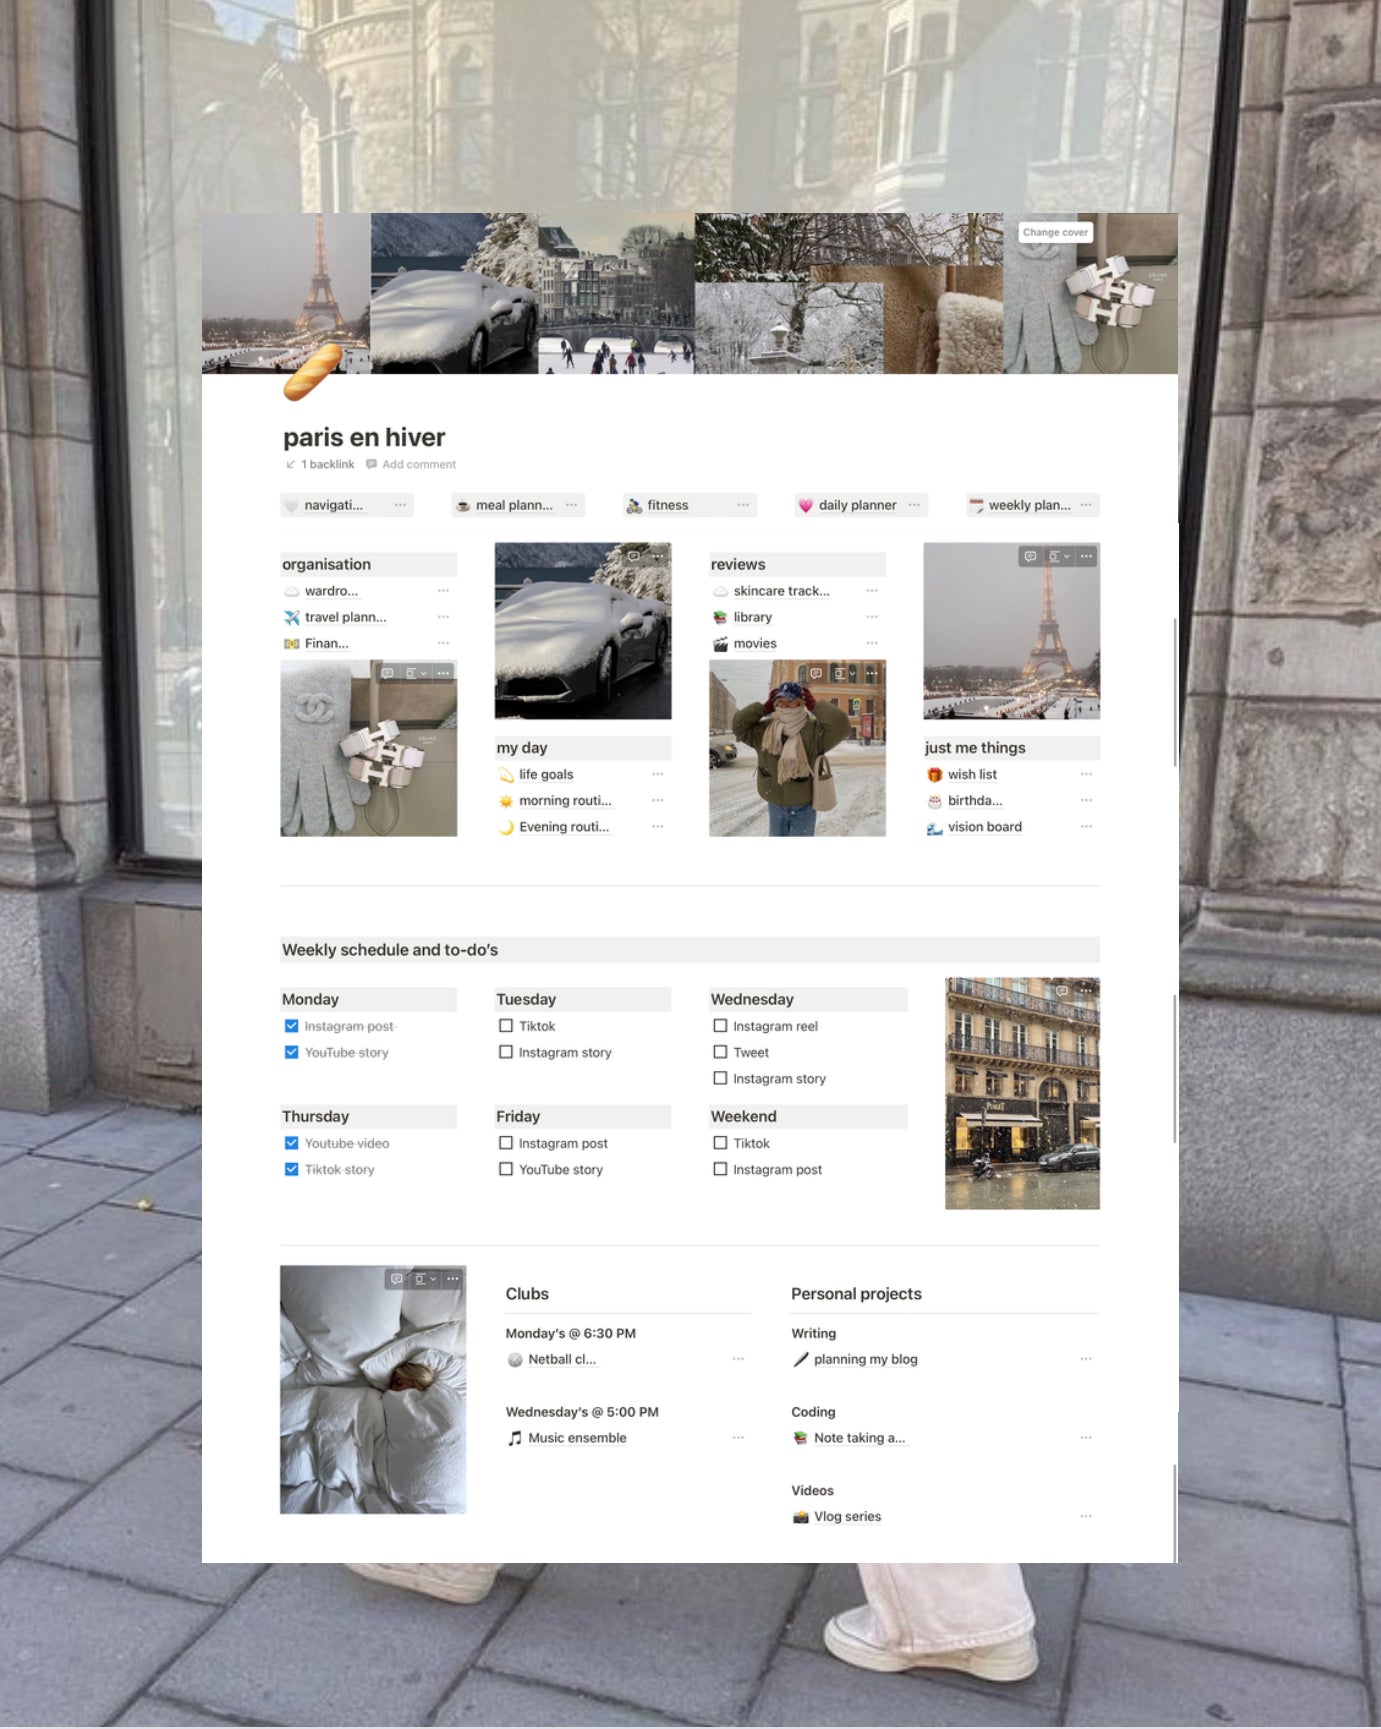Image resolution: width=1381 pixels, height=1729 pixels.
Task: Click the baguette page icon
Action: point(312,373)
